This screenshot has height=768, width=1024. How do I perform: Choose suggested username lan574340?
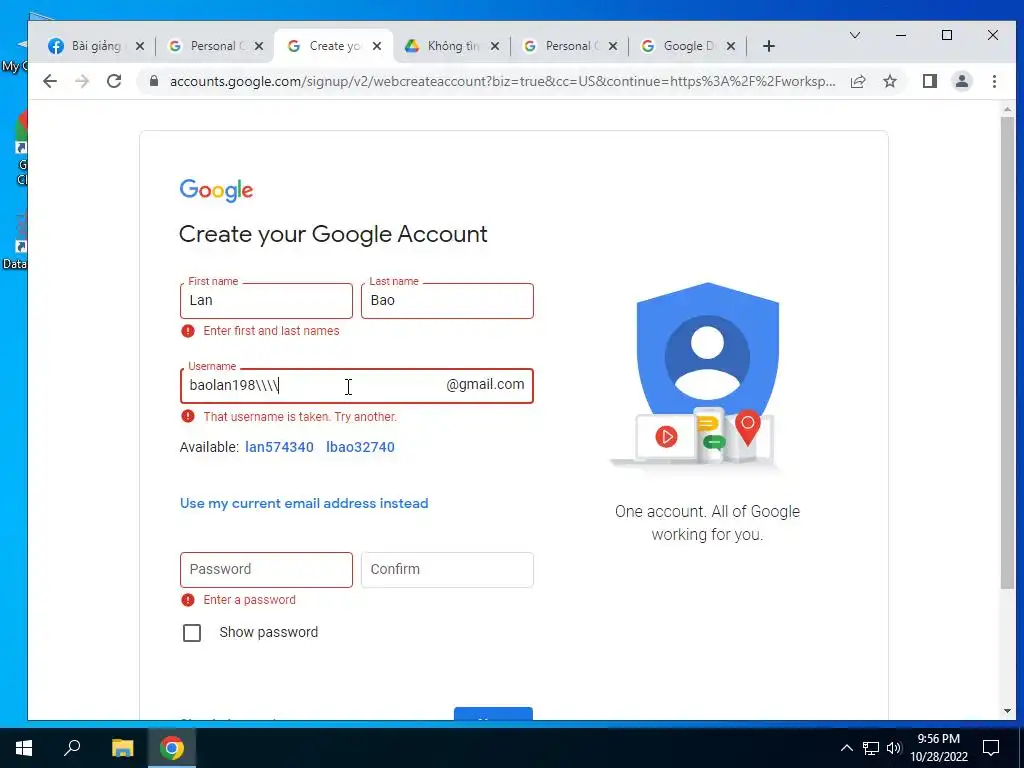pos(280,447)
